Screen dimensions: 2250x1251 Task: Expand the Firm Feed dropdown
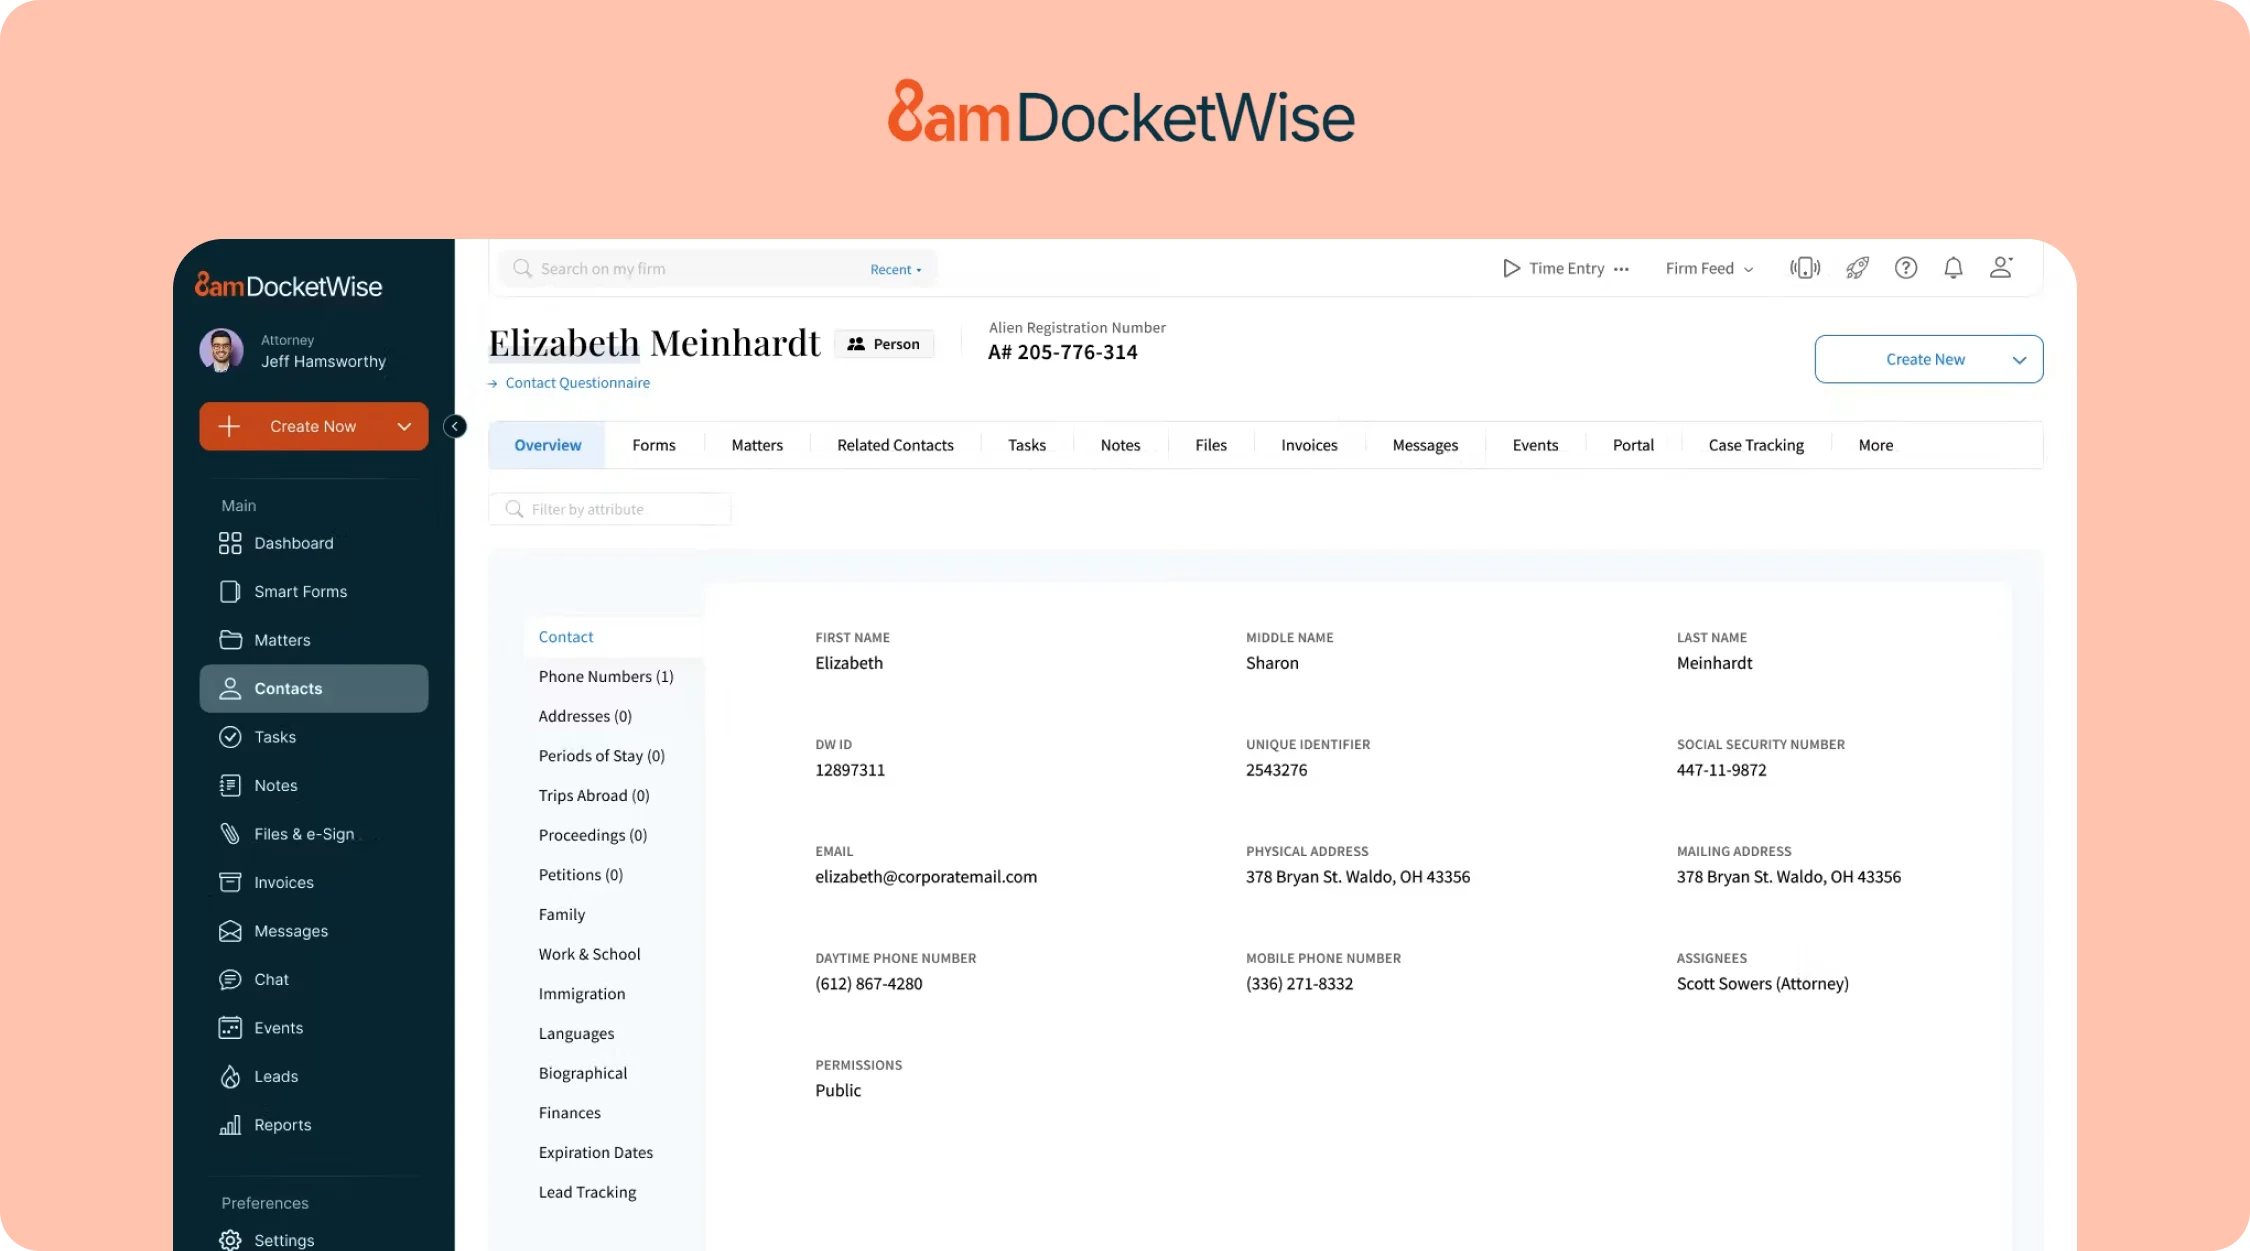pos(1709,268)
